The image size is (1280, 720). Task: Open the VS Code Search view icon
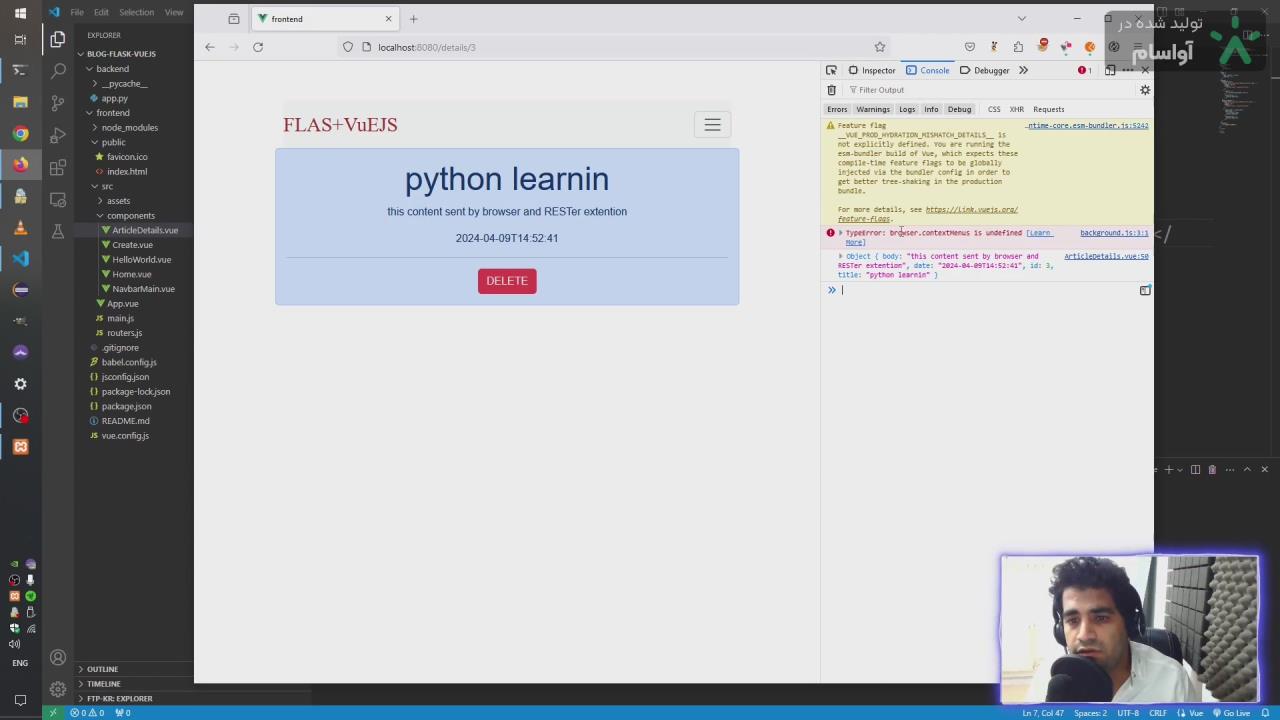click(58, 71)
